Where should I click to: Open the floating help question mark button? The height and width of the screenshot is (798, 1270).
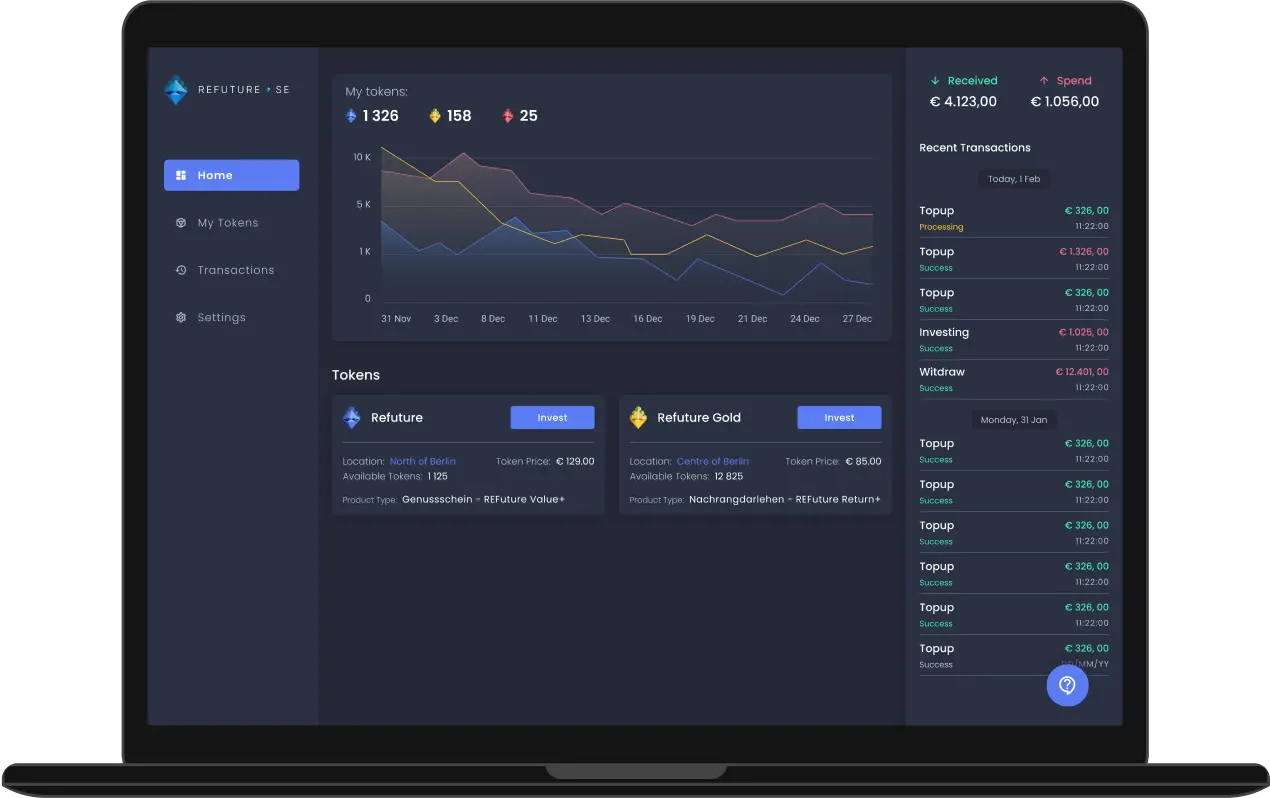pyautogui.click(x=1067, y=685)
